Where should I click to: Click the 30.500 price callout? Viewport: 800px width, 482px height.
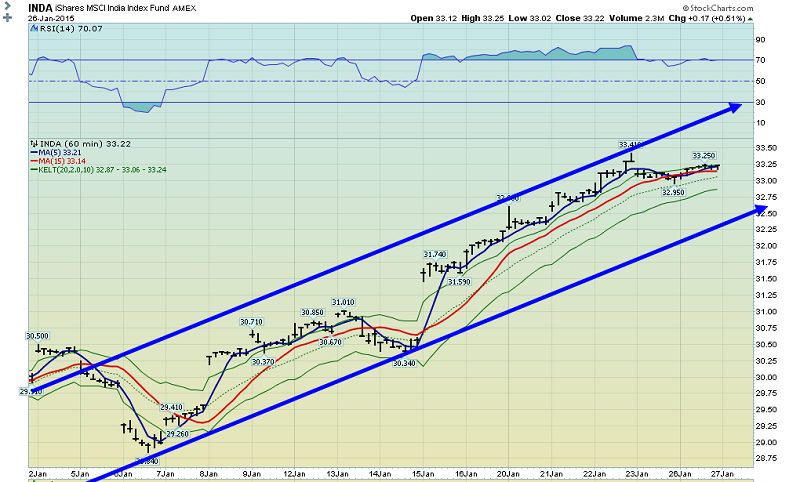[37, 336]
